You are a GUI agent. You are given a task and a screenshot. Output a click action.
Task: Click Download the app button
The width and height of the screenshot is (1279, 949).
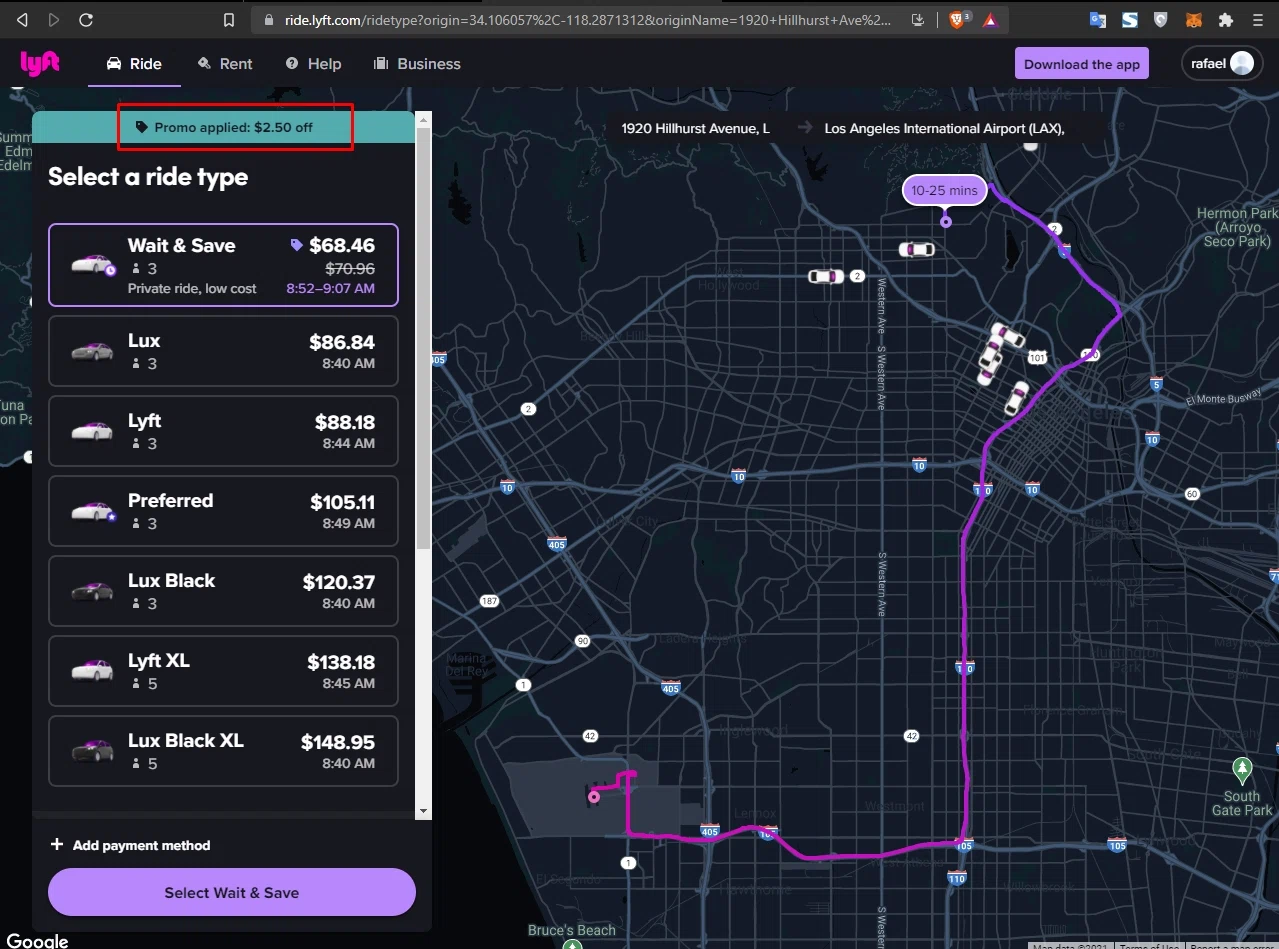(x=1081, y=64)
